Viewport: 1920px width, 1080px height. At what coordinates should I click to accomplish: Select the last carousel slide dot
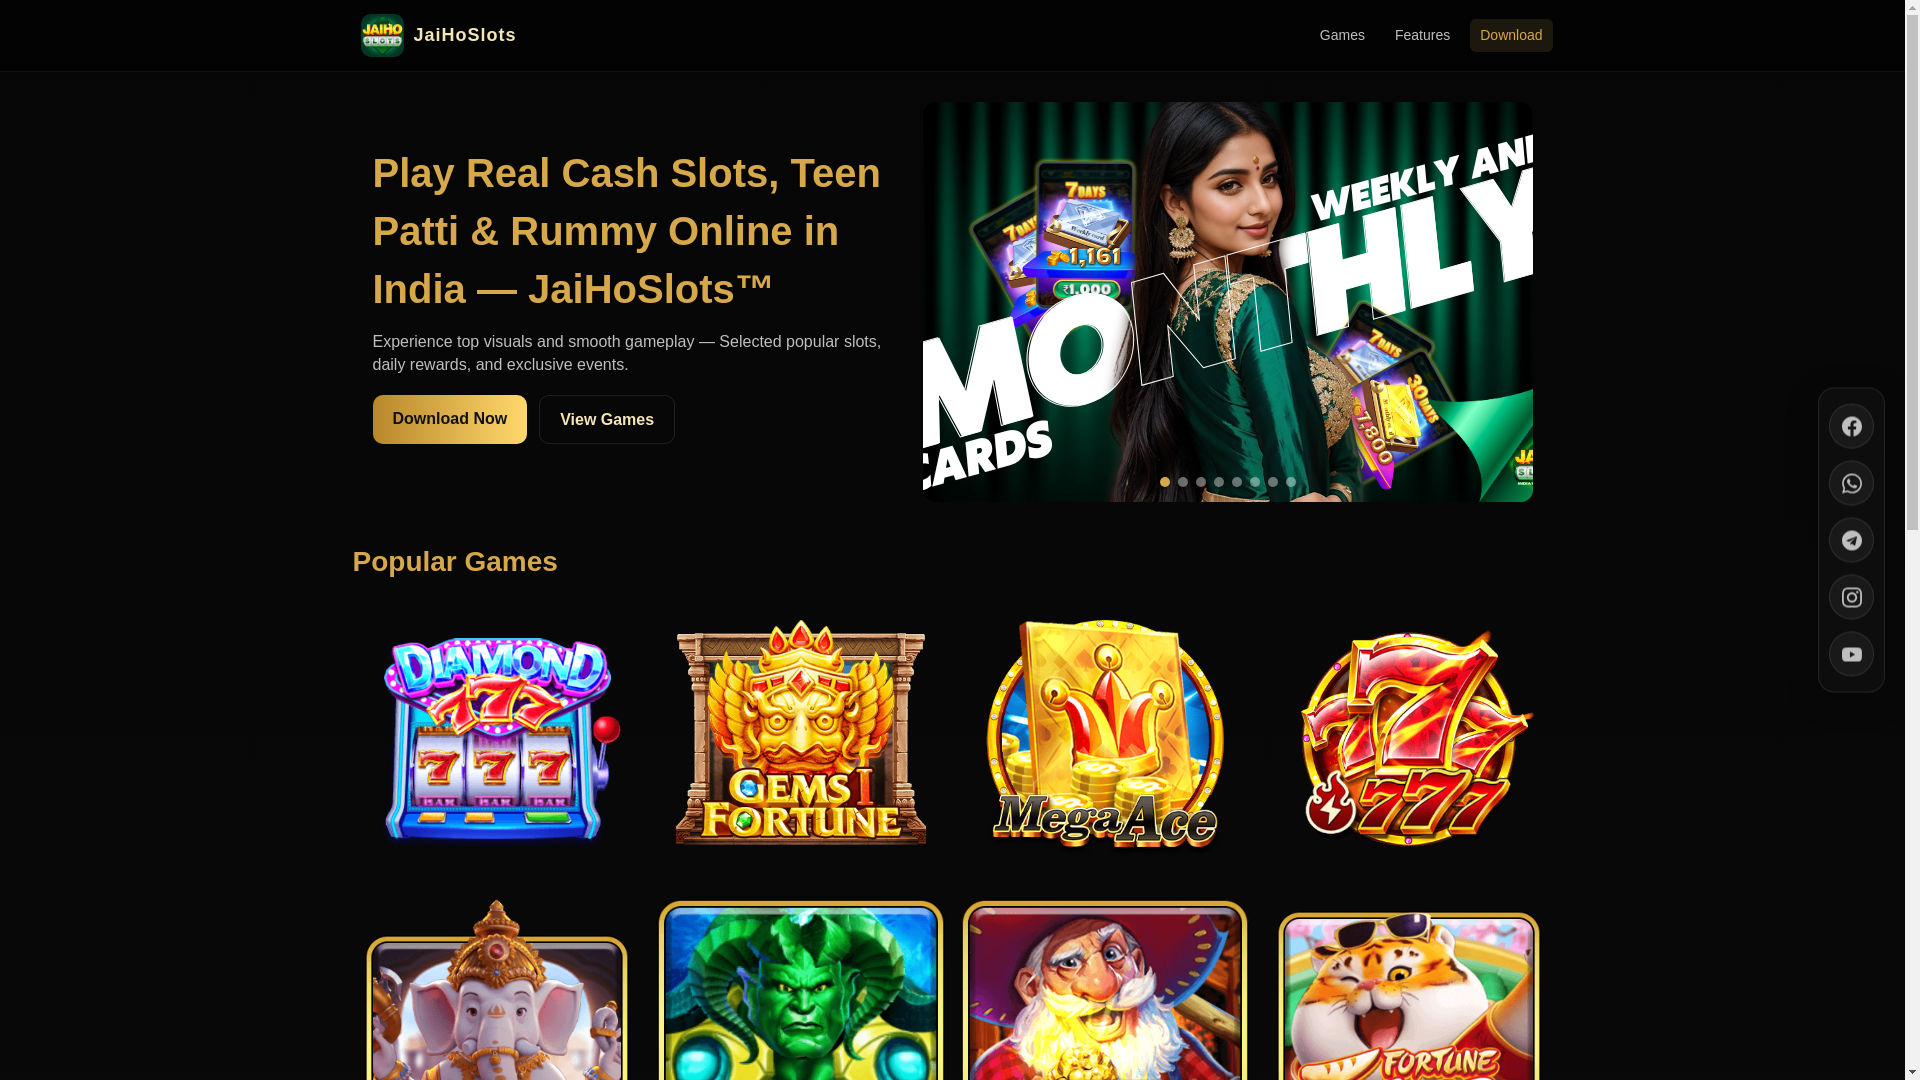click(1290, 482)
